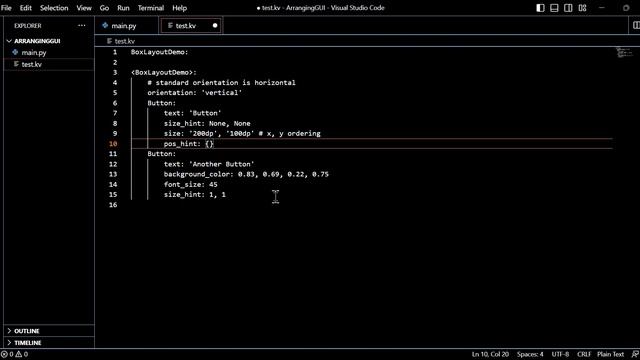Click '<BoxLayoutDemo>:' on line 3

pos(163,73)
